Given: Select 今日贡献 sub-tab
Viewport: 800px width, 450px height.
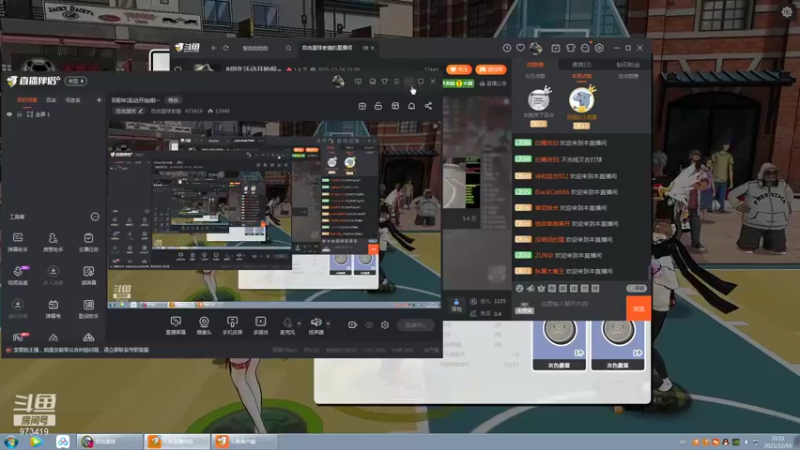Looking at the screenshot, I should coord(535,76).
